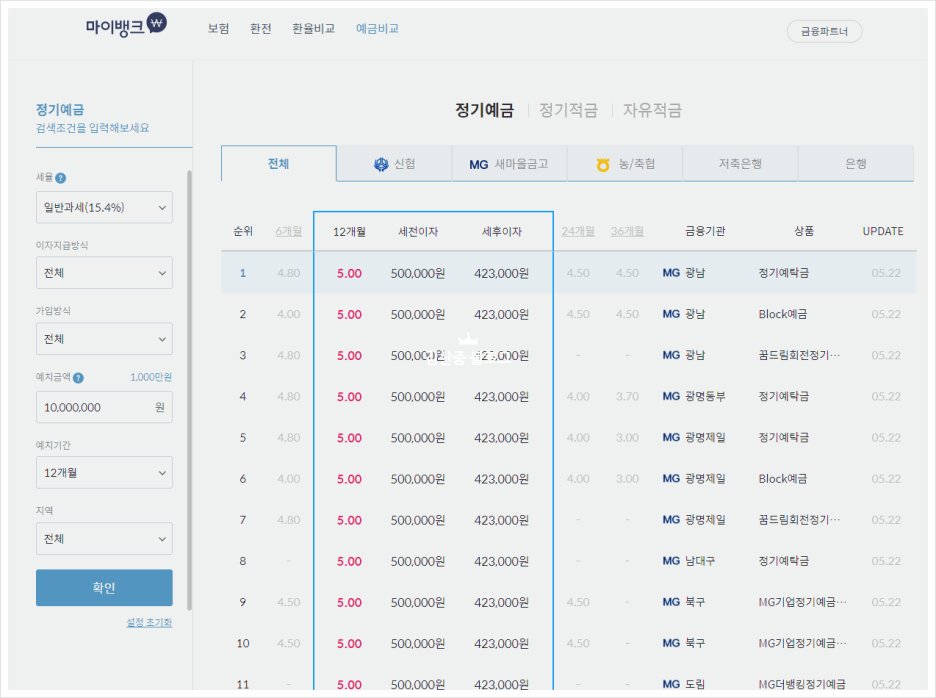
Task: Switch to the 은행 tab
Action: pos(856,164)
